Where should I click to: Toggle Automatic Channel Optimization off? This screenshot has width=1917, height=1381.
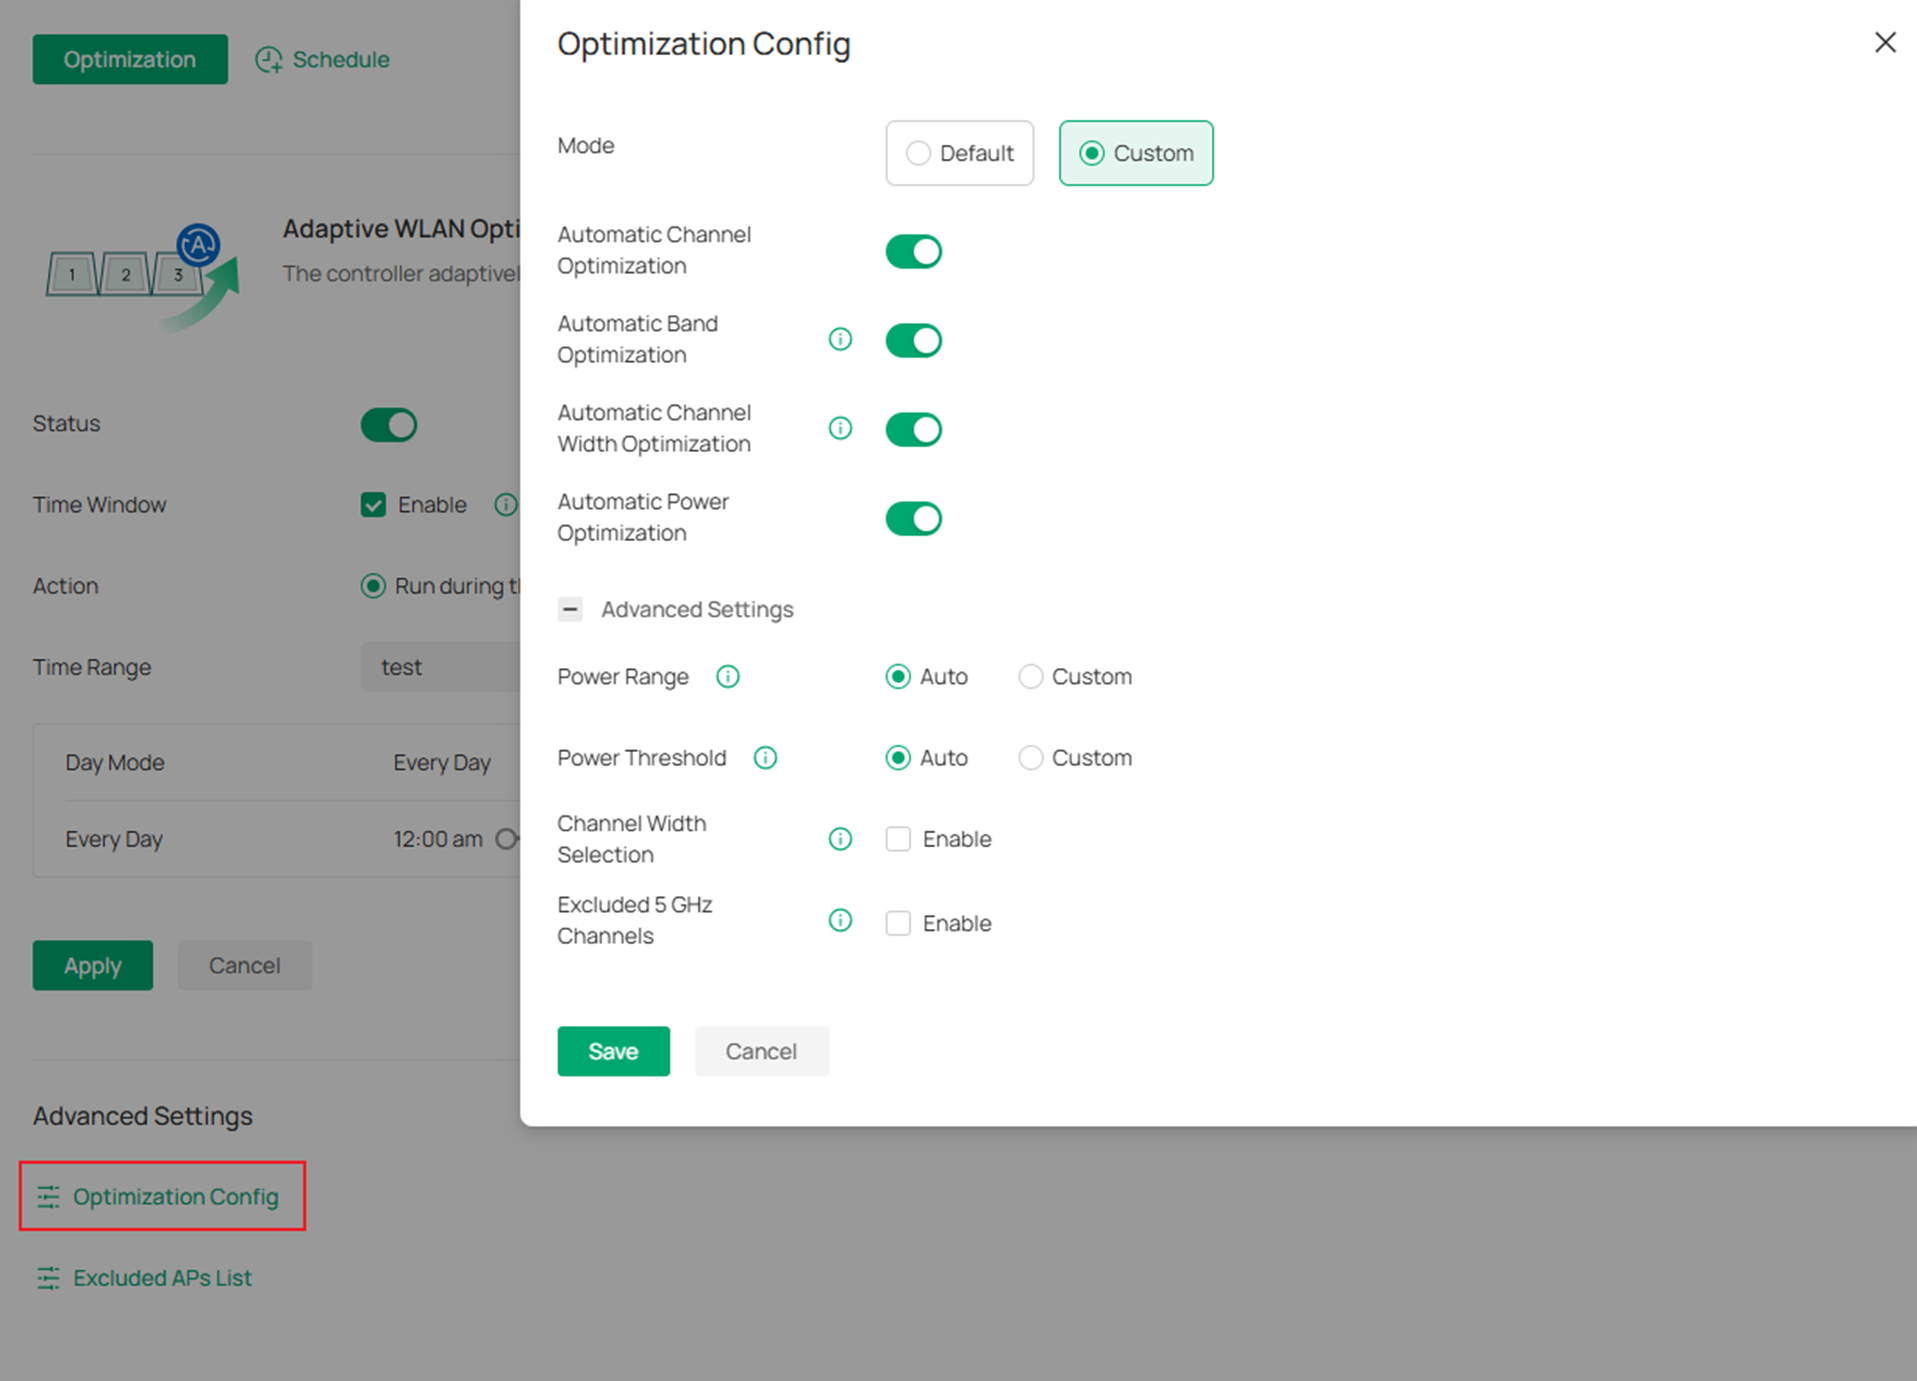913,251
